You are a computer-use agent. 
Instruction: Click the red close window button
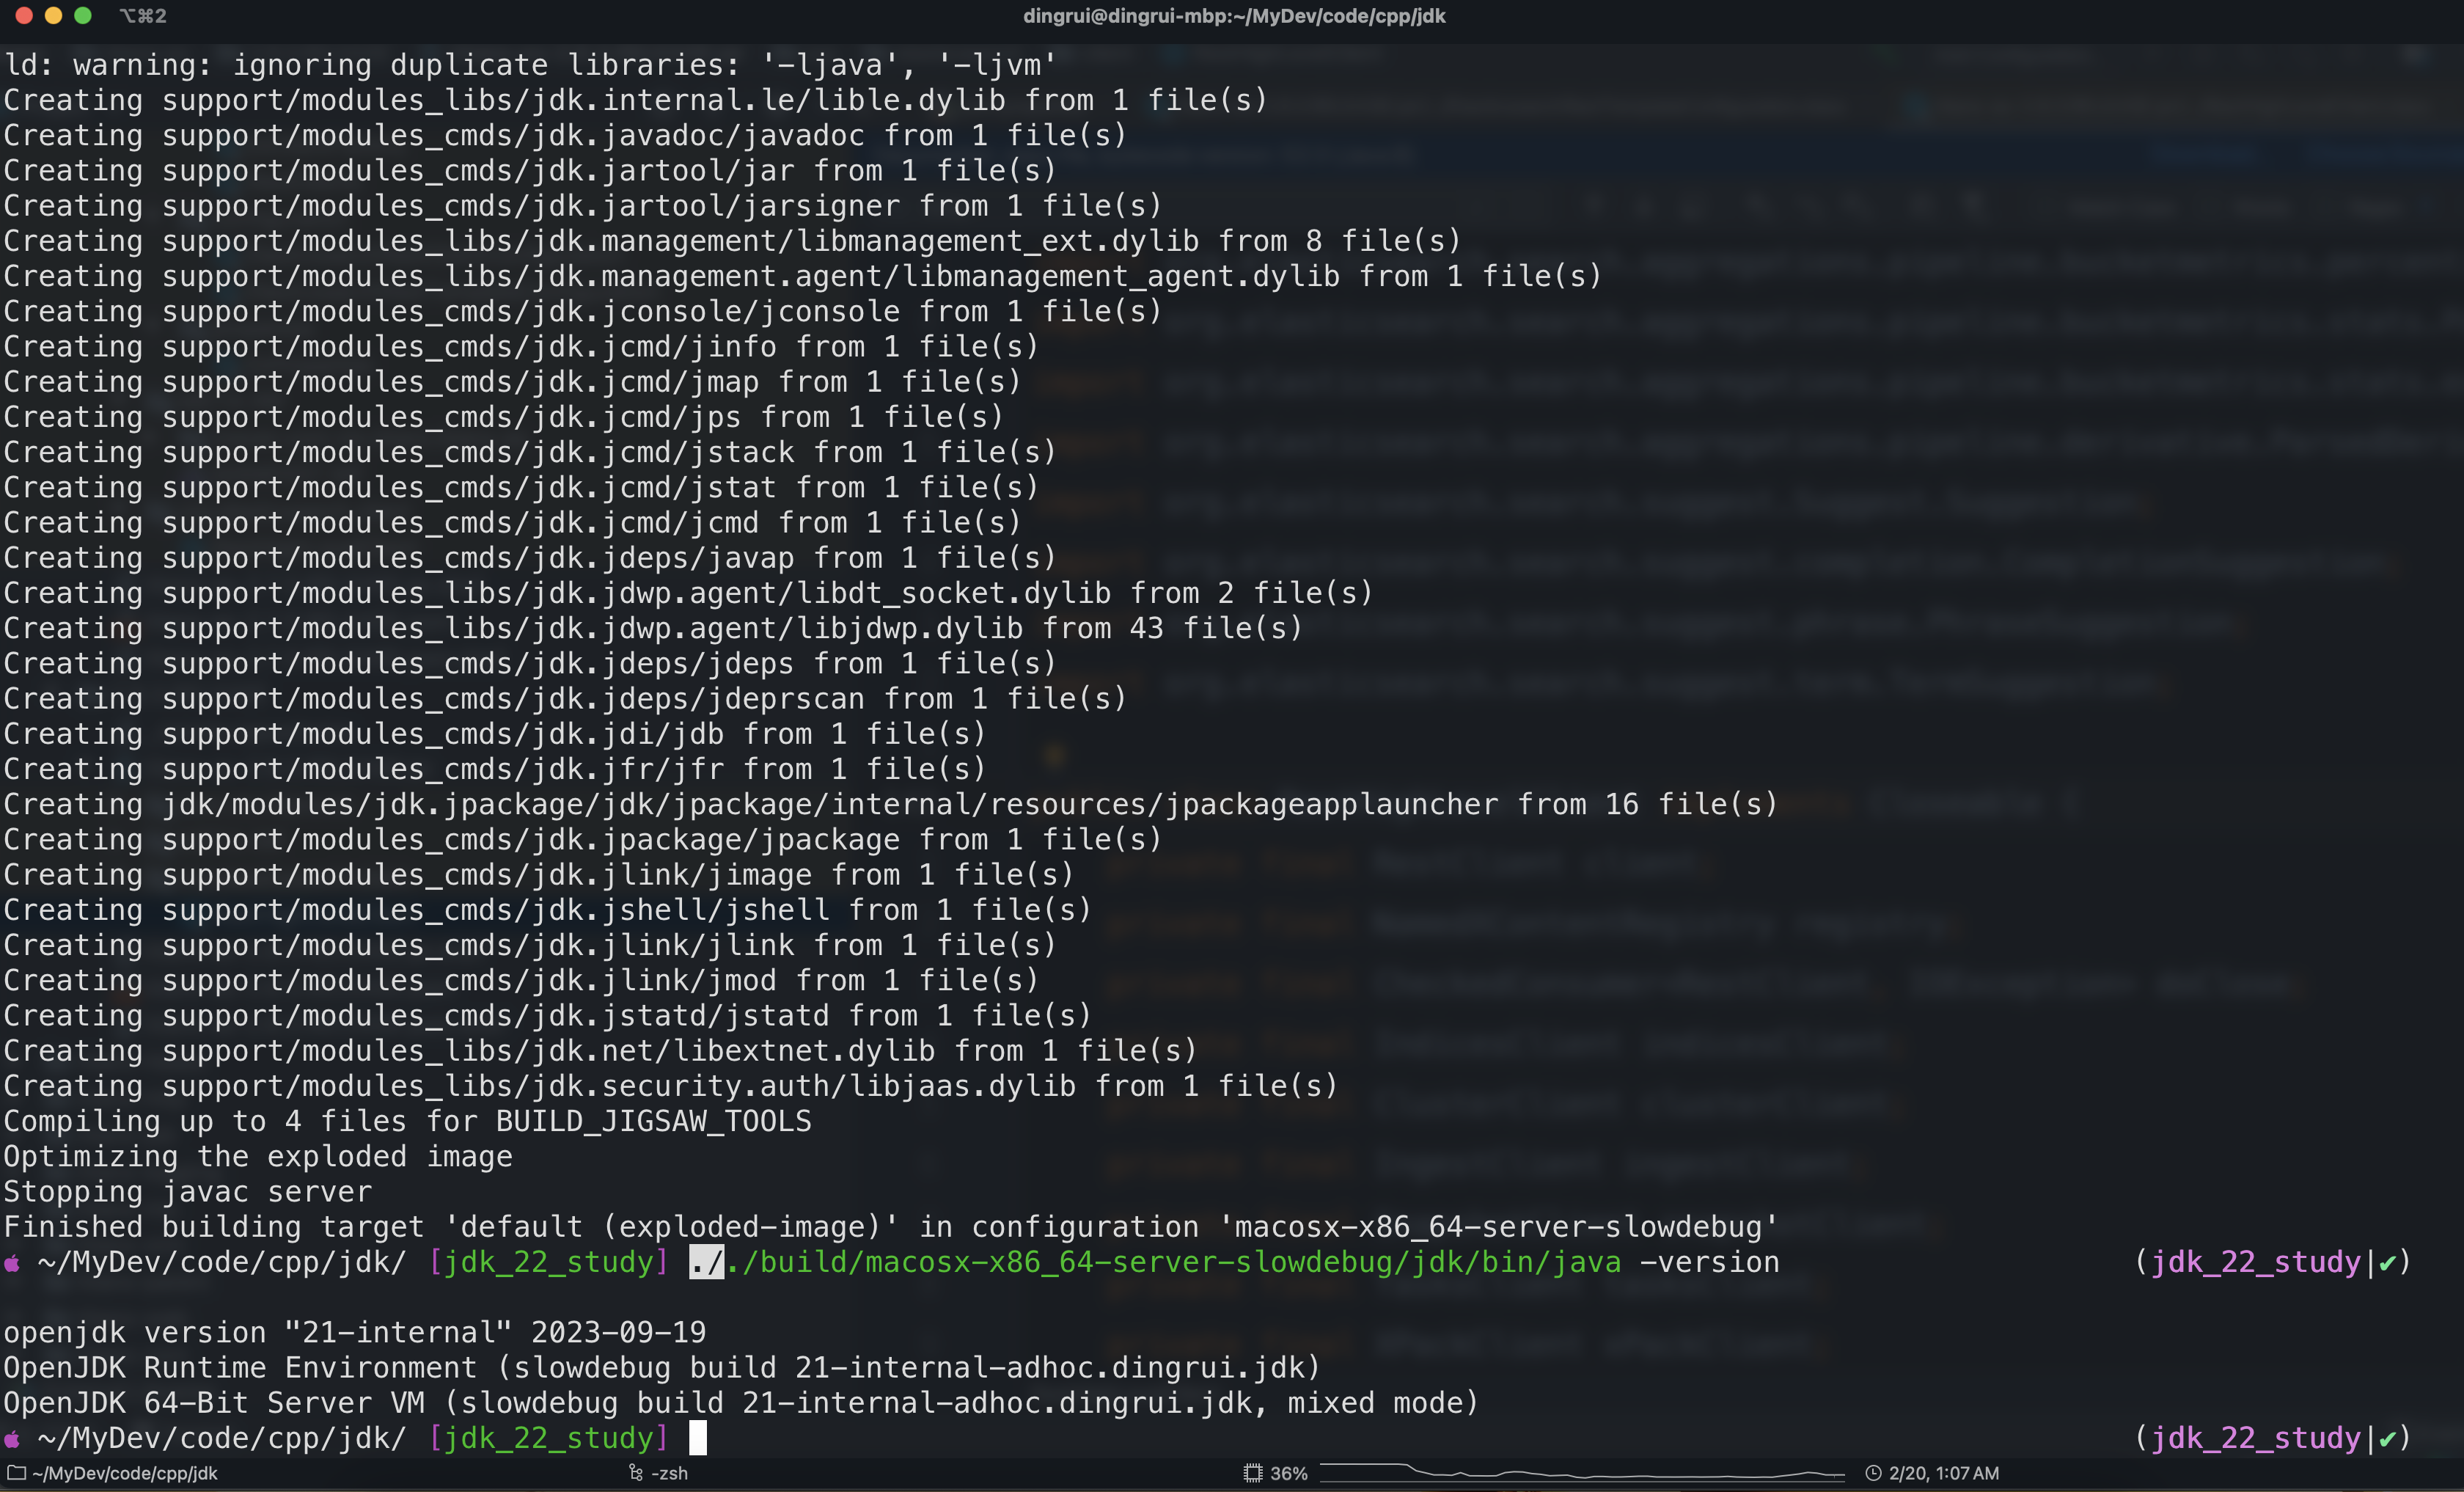[x=24, y=15]
